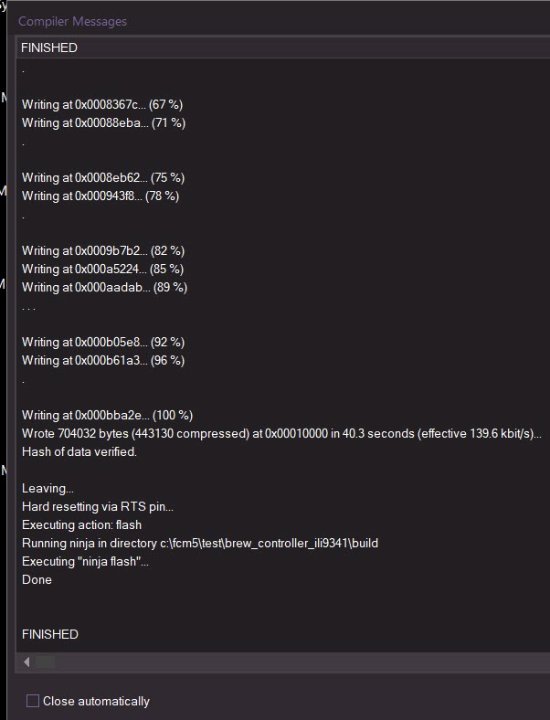Click the Running ninja in directory path line
This screenshot has width=550, height=720.
coord(200,543)
